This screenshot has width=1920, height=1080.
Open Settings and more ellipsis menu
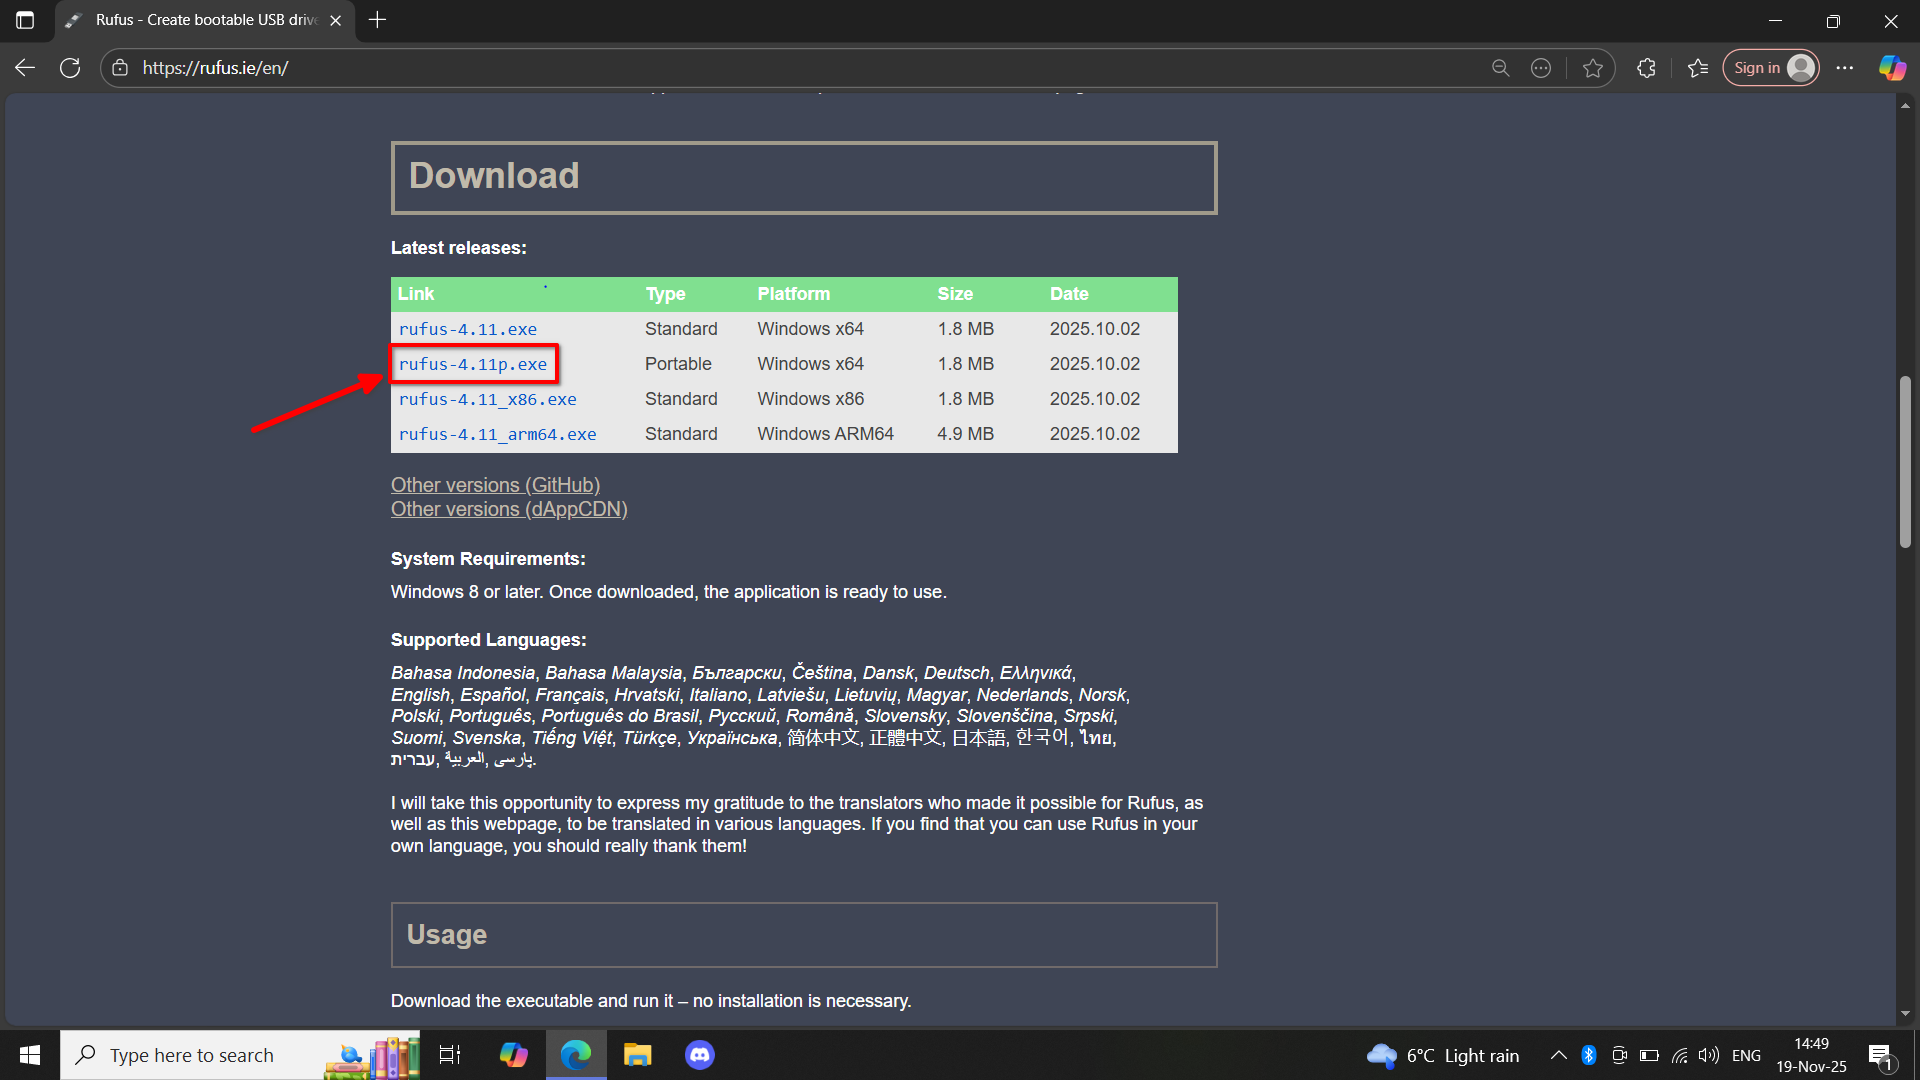tap(1845, 68)
